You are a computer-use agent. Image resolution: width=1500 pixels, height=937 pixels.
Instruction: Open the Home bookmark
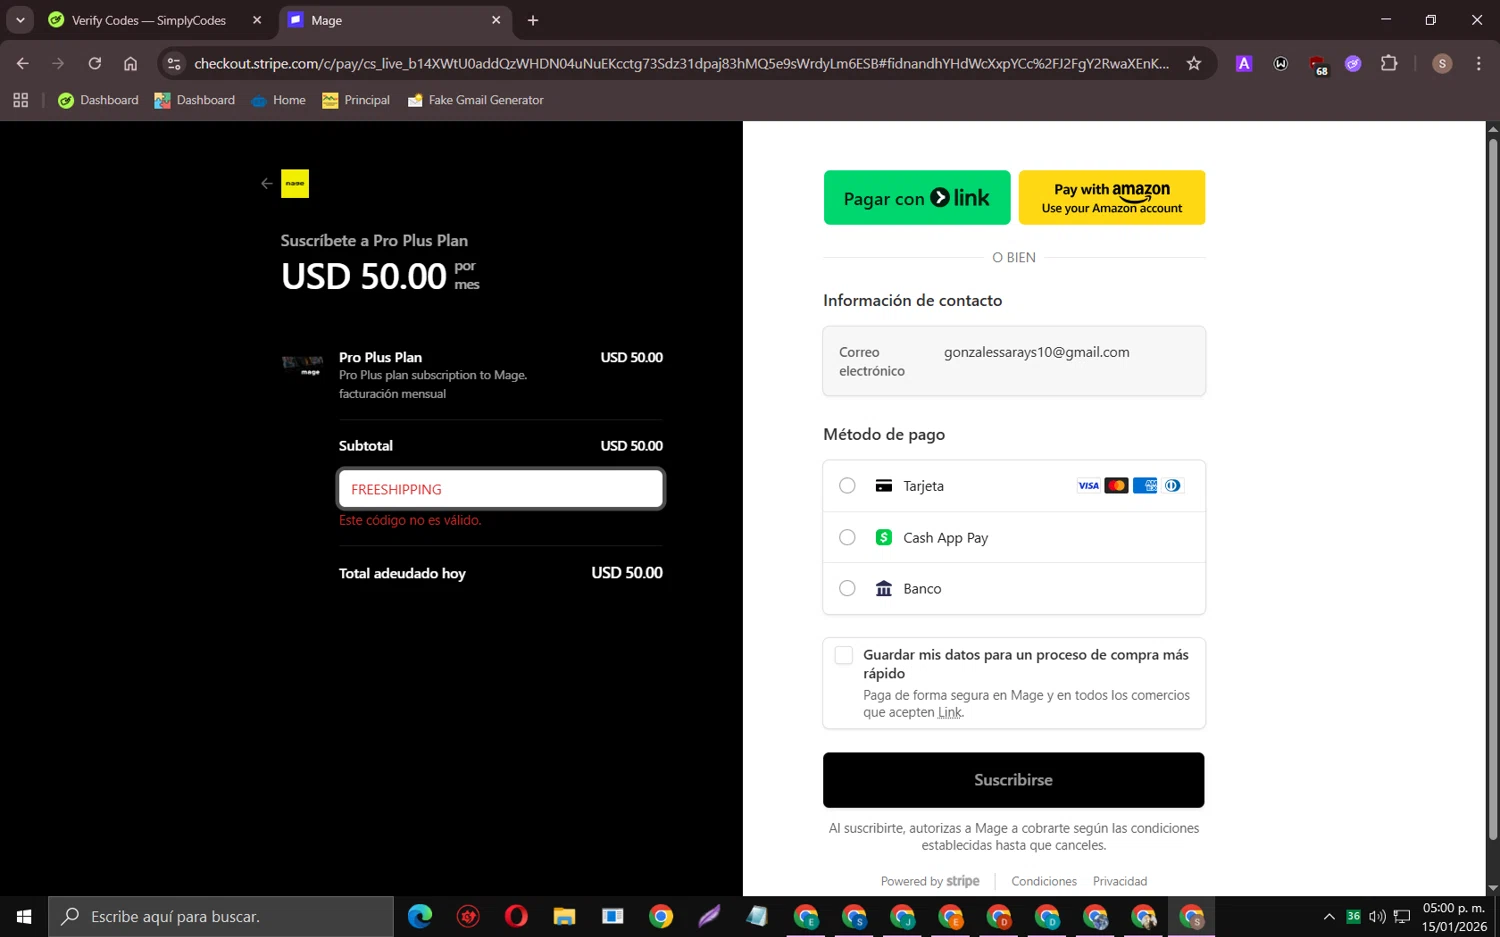click(x=278, y=100)
